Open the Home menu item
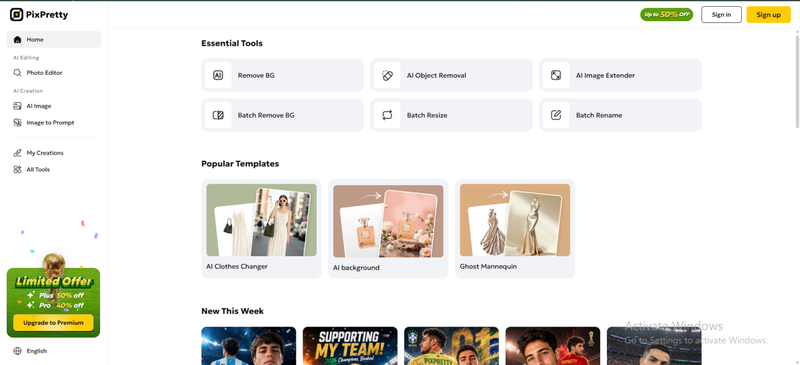The image size is (800, 365). tap(54, 39)
